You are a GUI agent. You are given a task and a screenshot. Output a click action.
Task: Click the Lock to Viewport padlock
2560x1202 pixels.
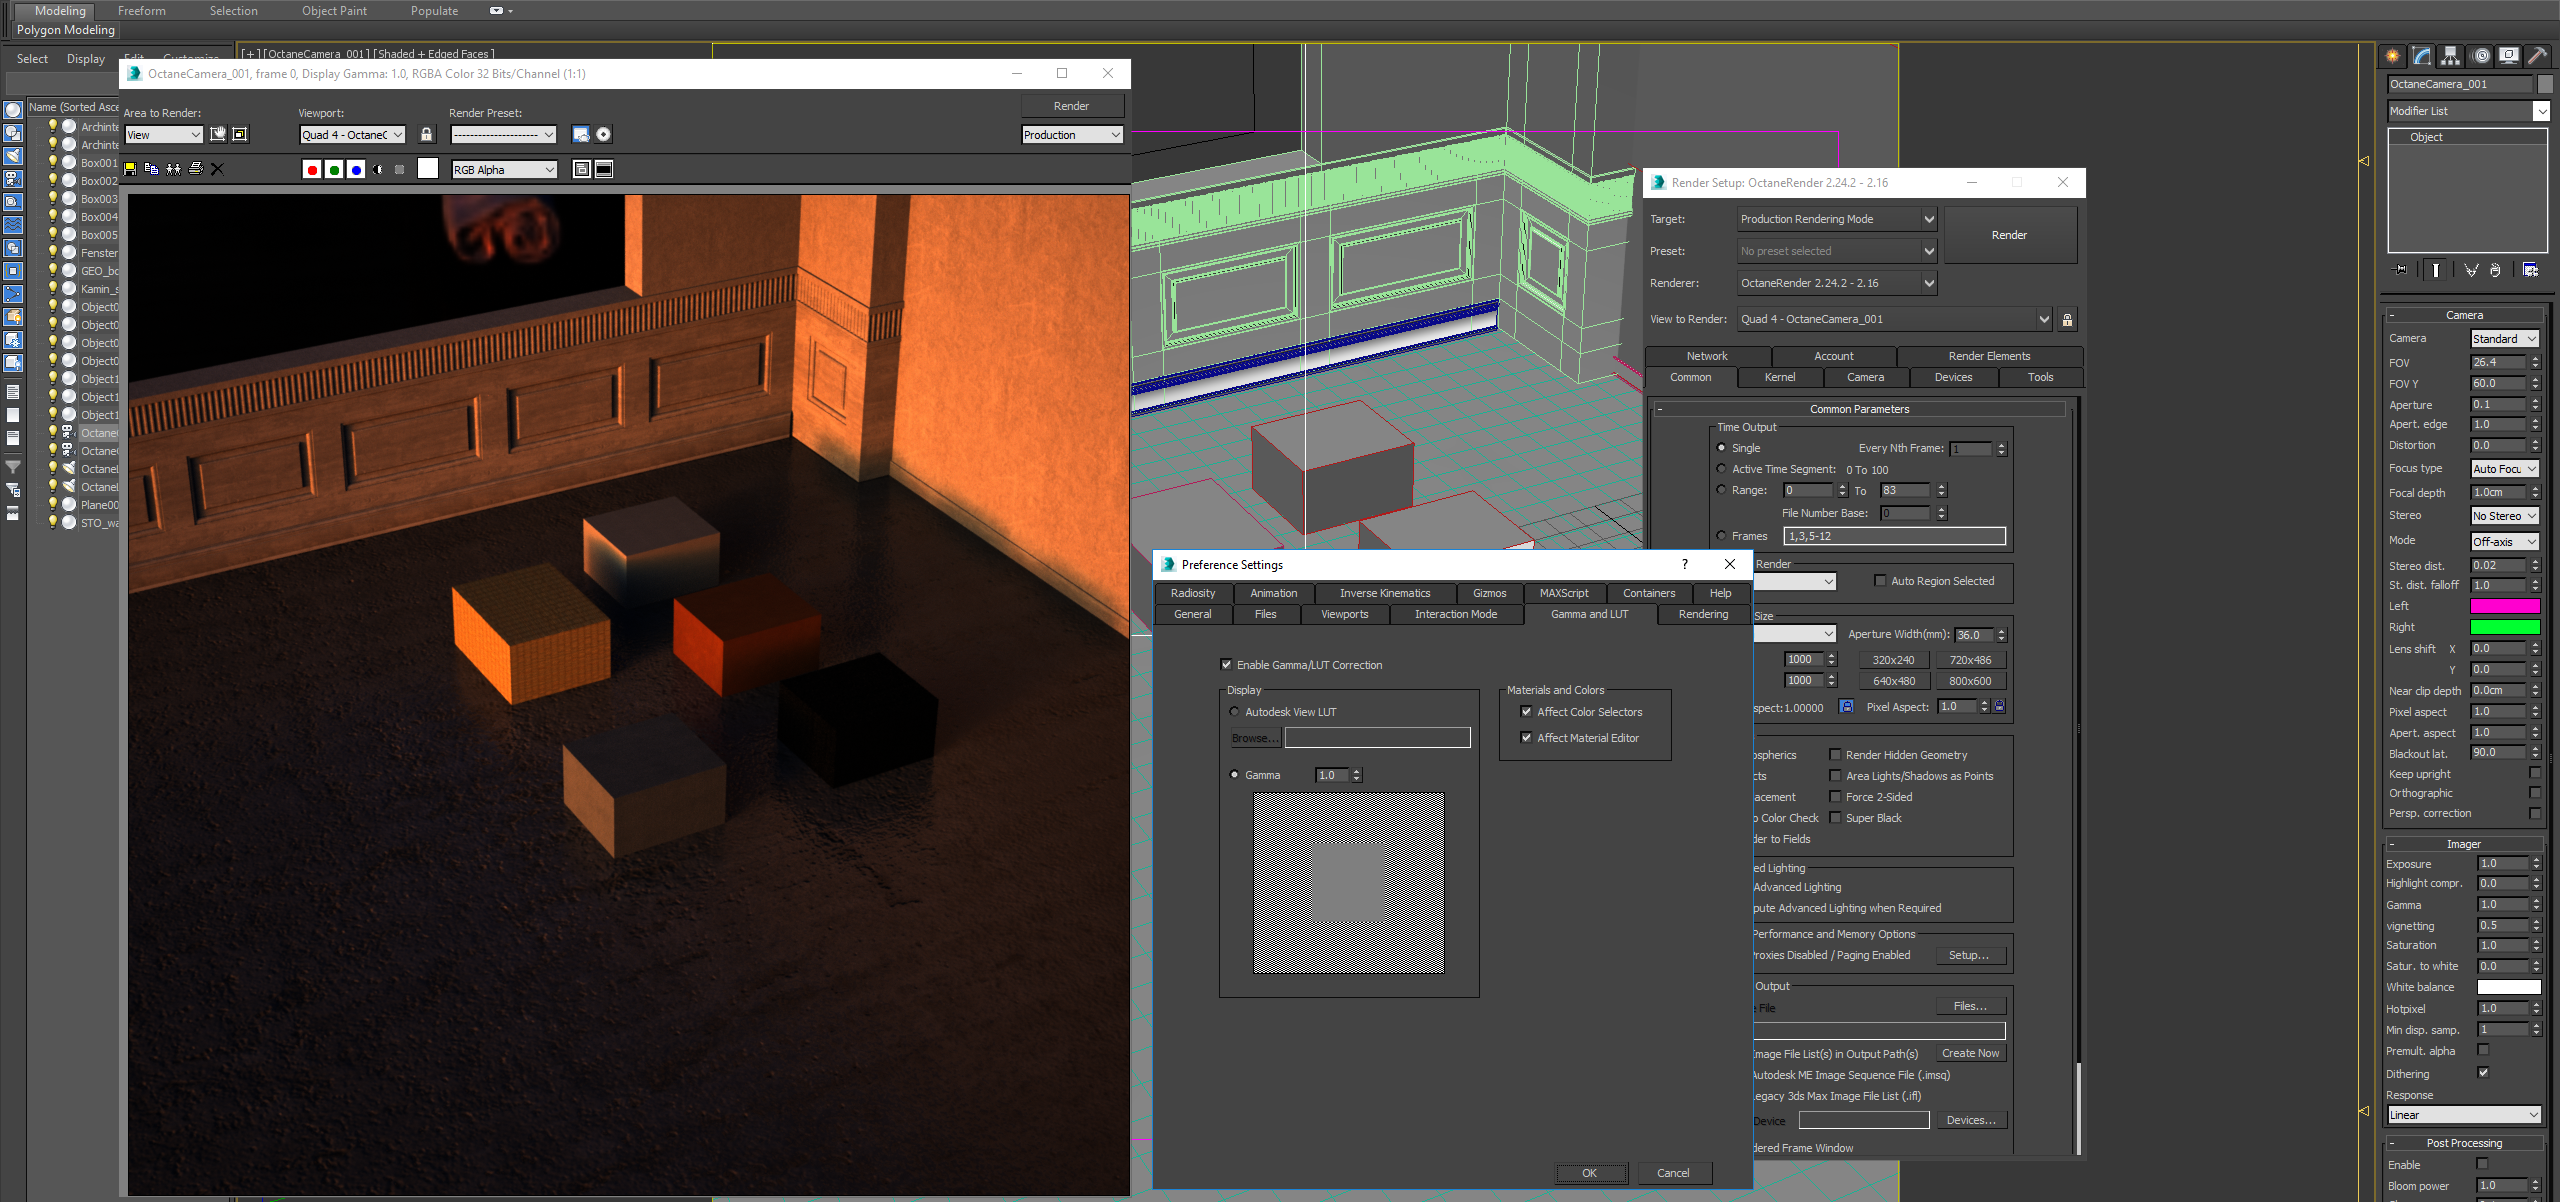pos(427,134)
